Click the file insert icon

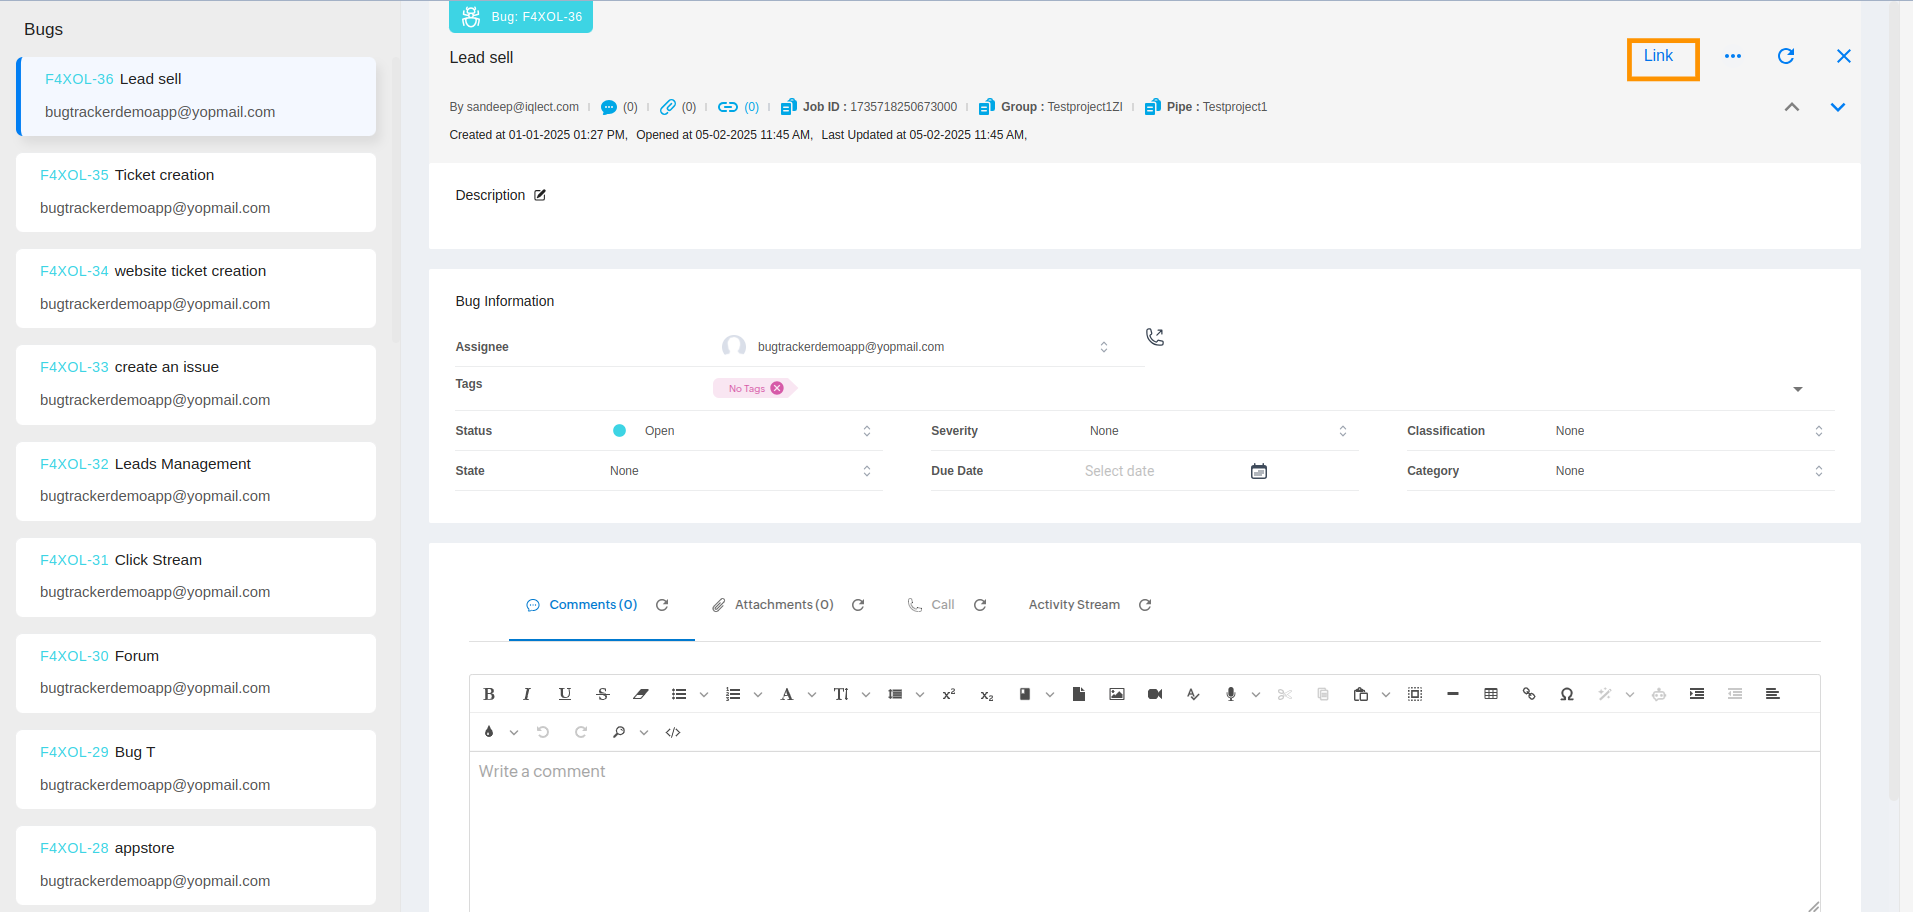click(1079, 694)
